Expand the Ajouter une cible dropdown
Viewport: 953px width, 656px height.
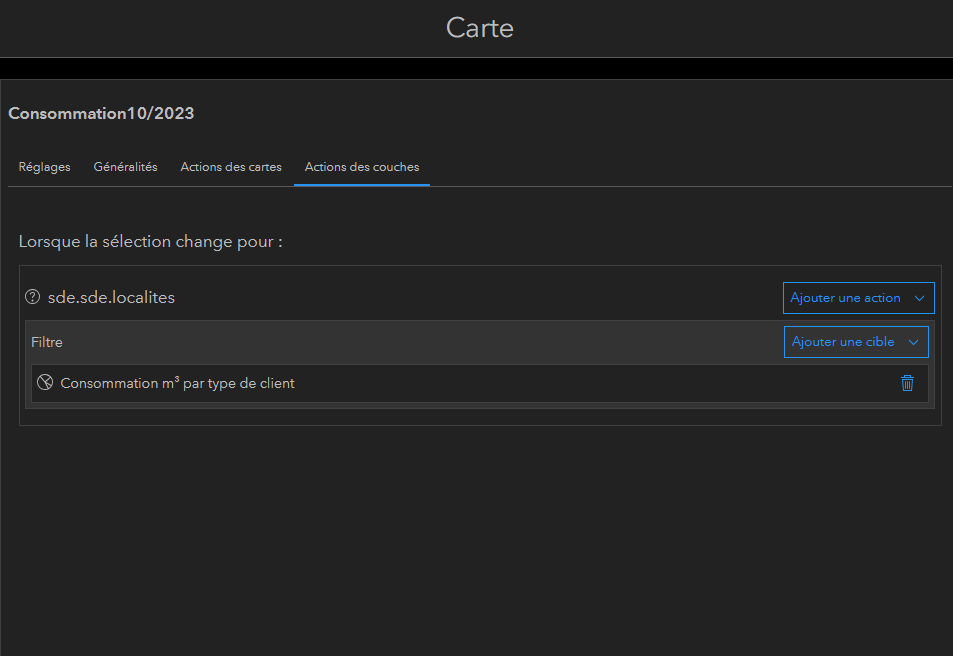tap(843, 342)
